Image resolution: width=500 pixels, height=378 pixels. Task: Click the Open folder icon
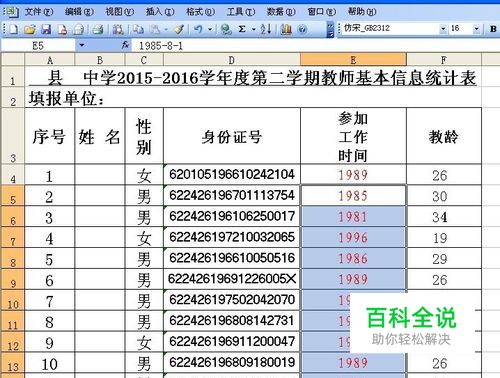tap(30, 29)
